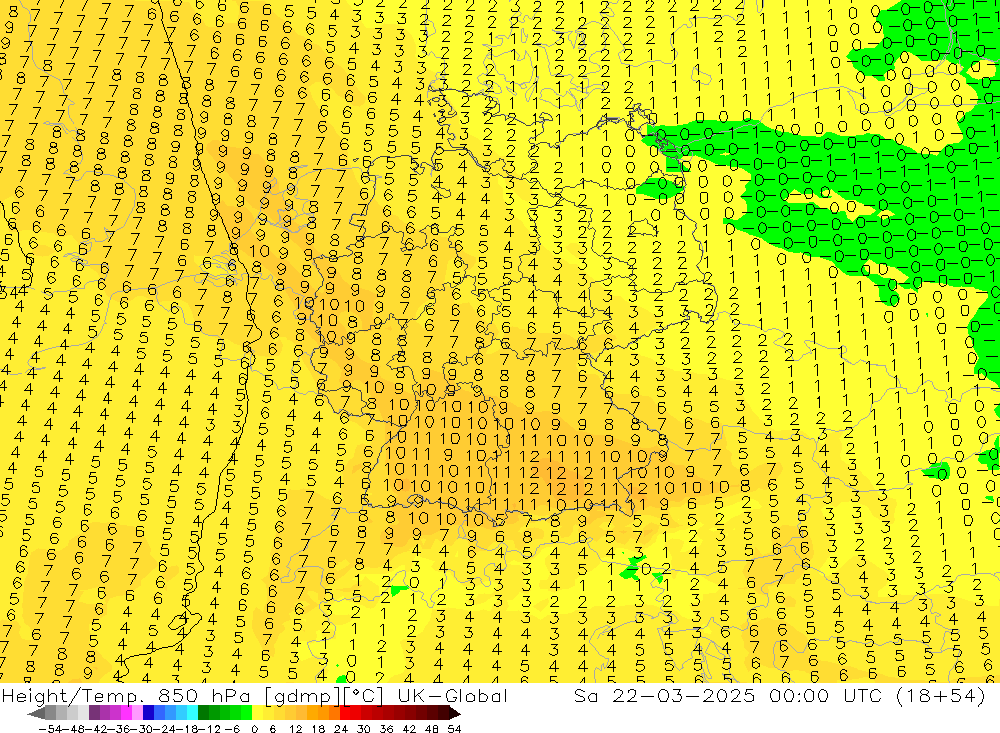Pick the dark blue swatch above the -30 label
Screen dimensions: 1000x733
pos(148,713)
